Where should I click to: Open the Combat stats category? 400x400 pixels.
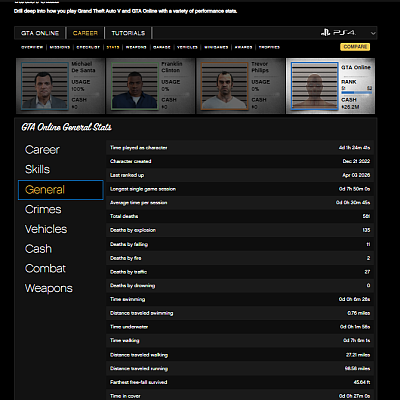point(45,268)
